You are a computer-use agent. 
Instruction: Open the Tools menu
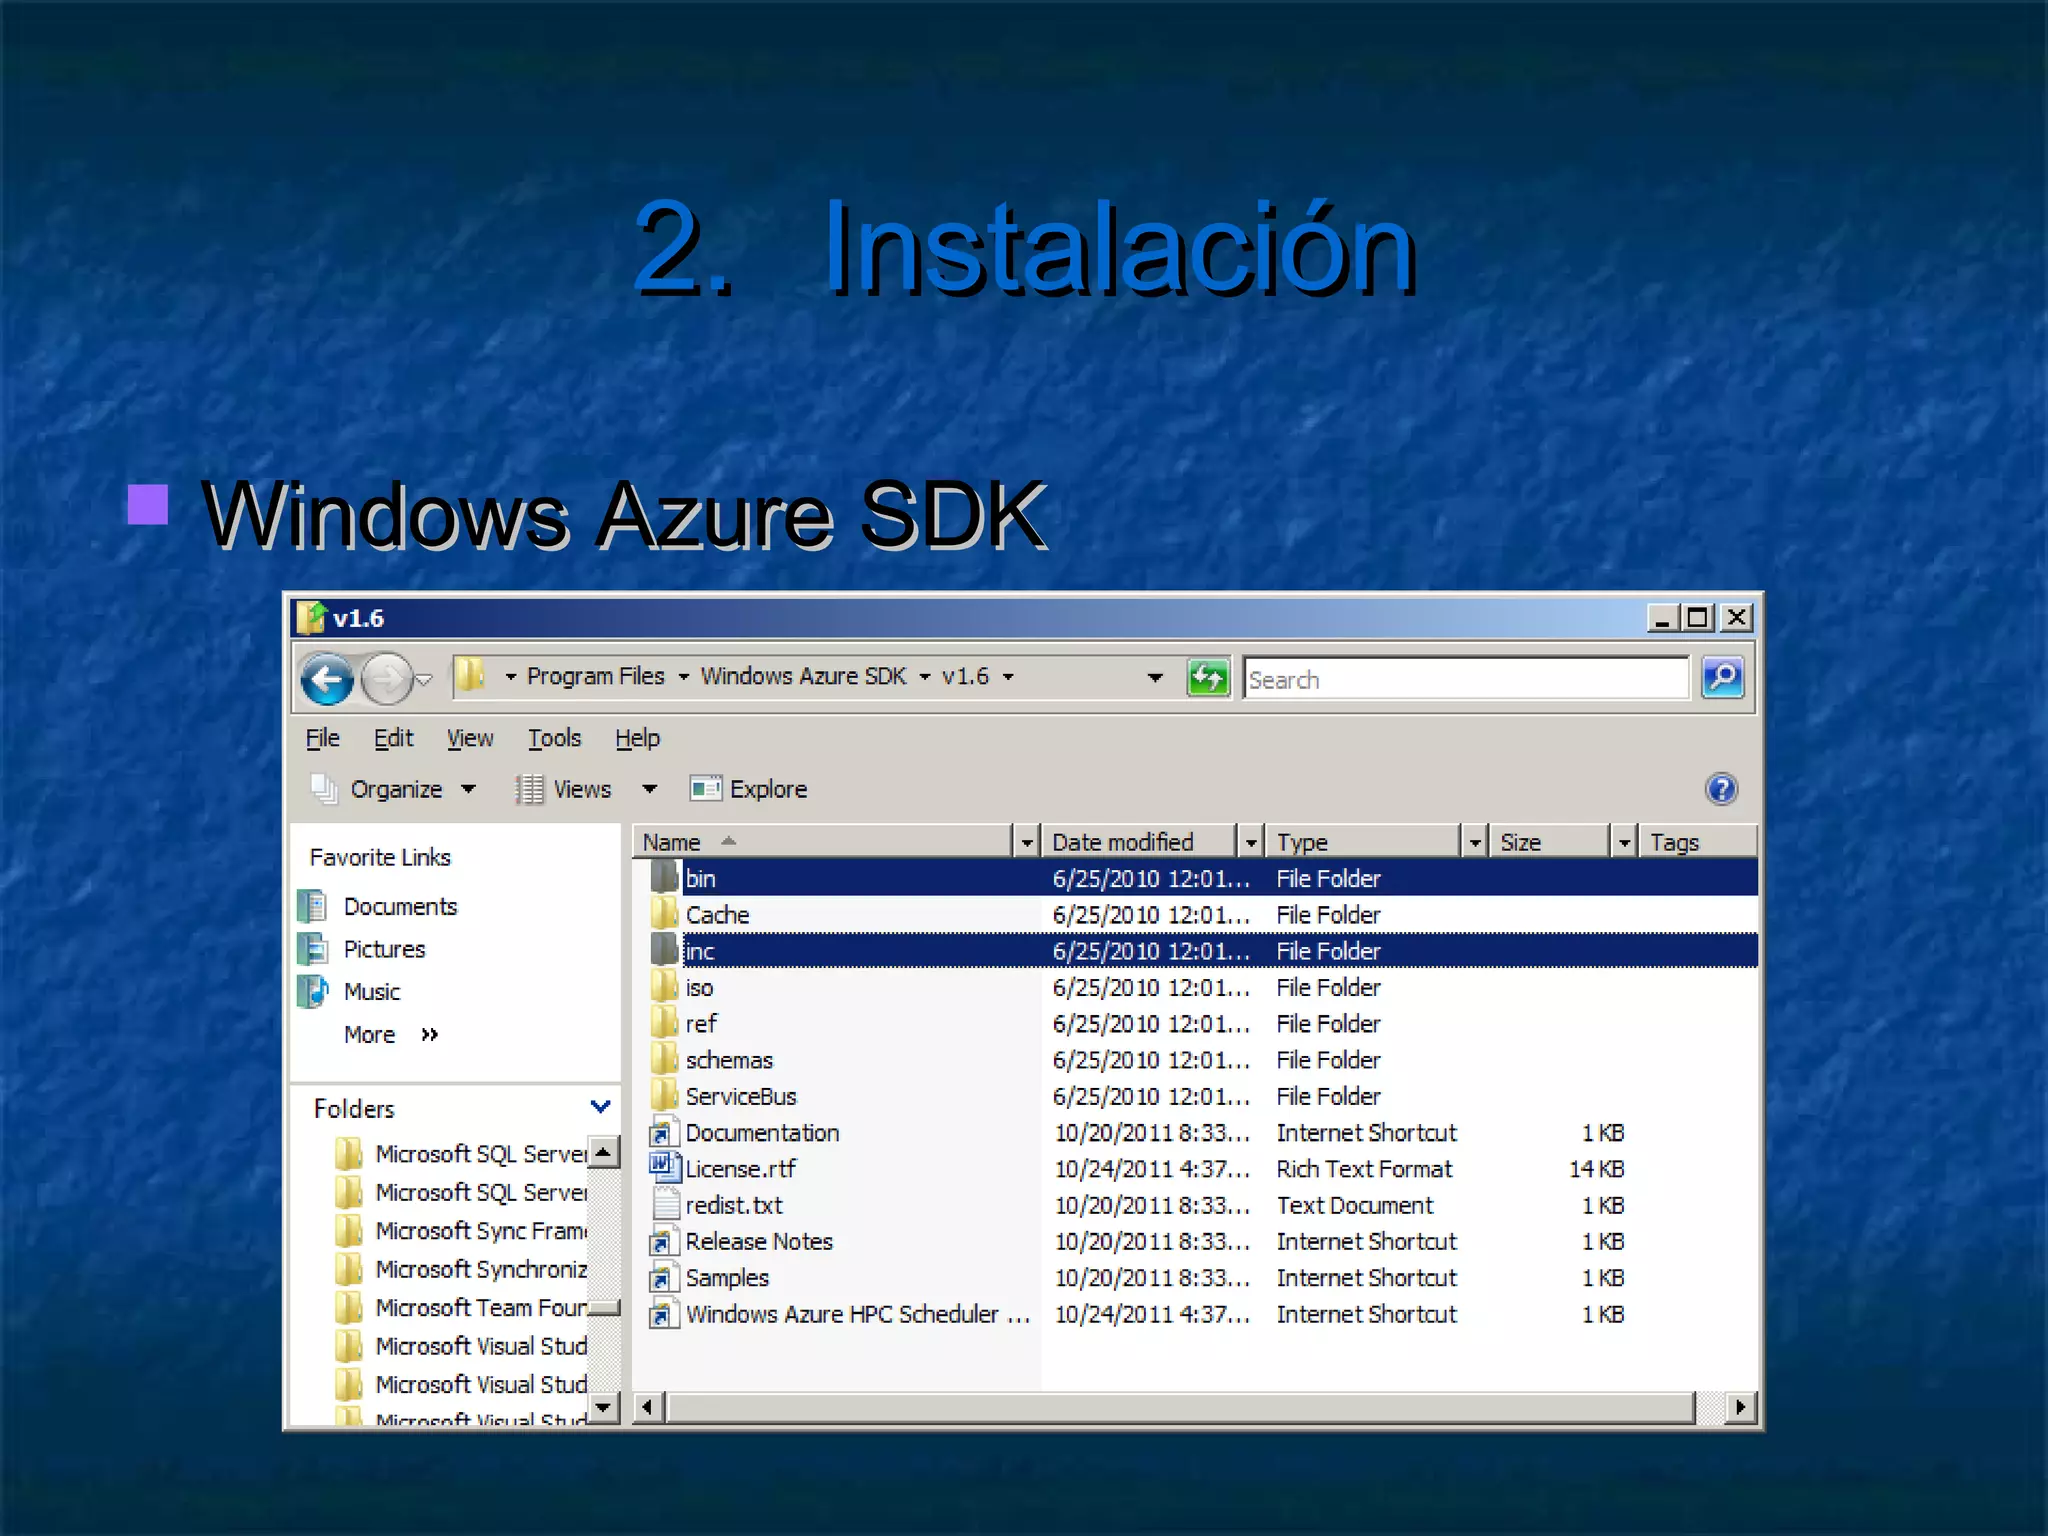point(554,738)
